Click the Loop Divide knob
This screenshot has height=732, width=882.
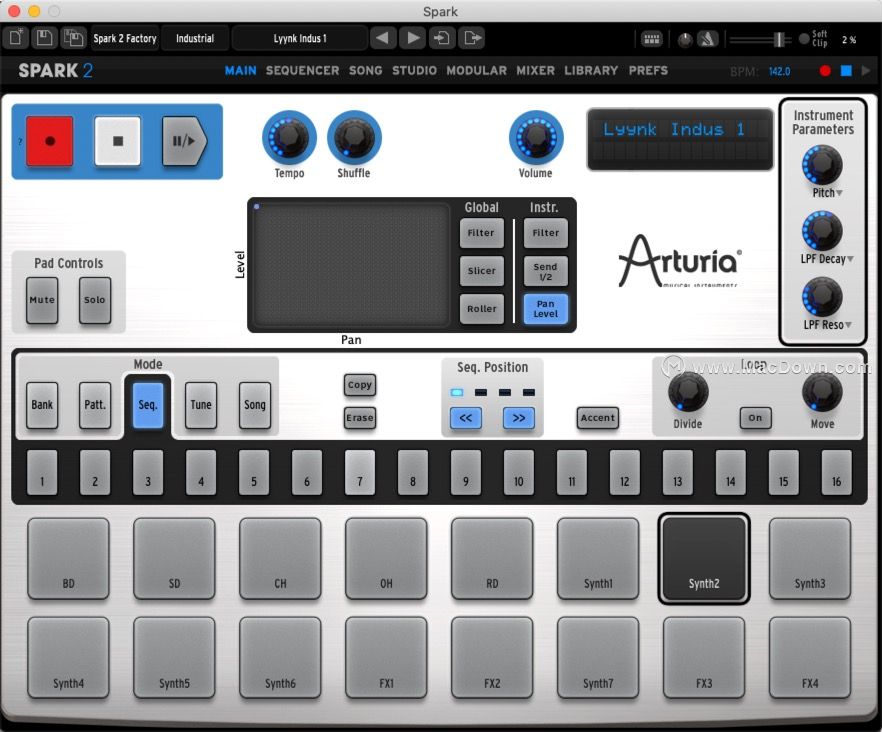click(x=688, y=392)
